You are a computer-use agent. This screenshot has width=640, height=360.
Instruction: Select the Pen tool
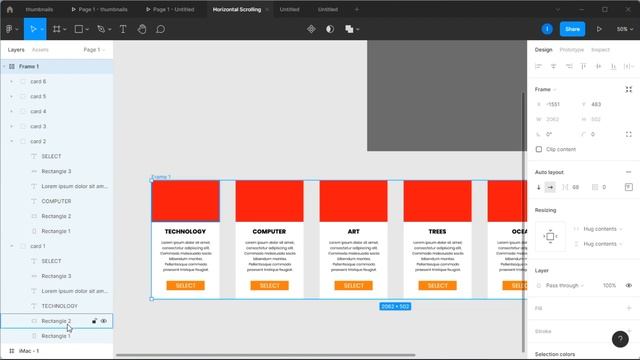101,29
